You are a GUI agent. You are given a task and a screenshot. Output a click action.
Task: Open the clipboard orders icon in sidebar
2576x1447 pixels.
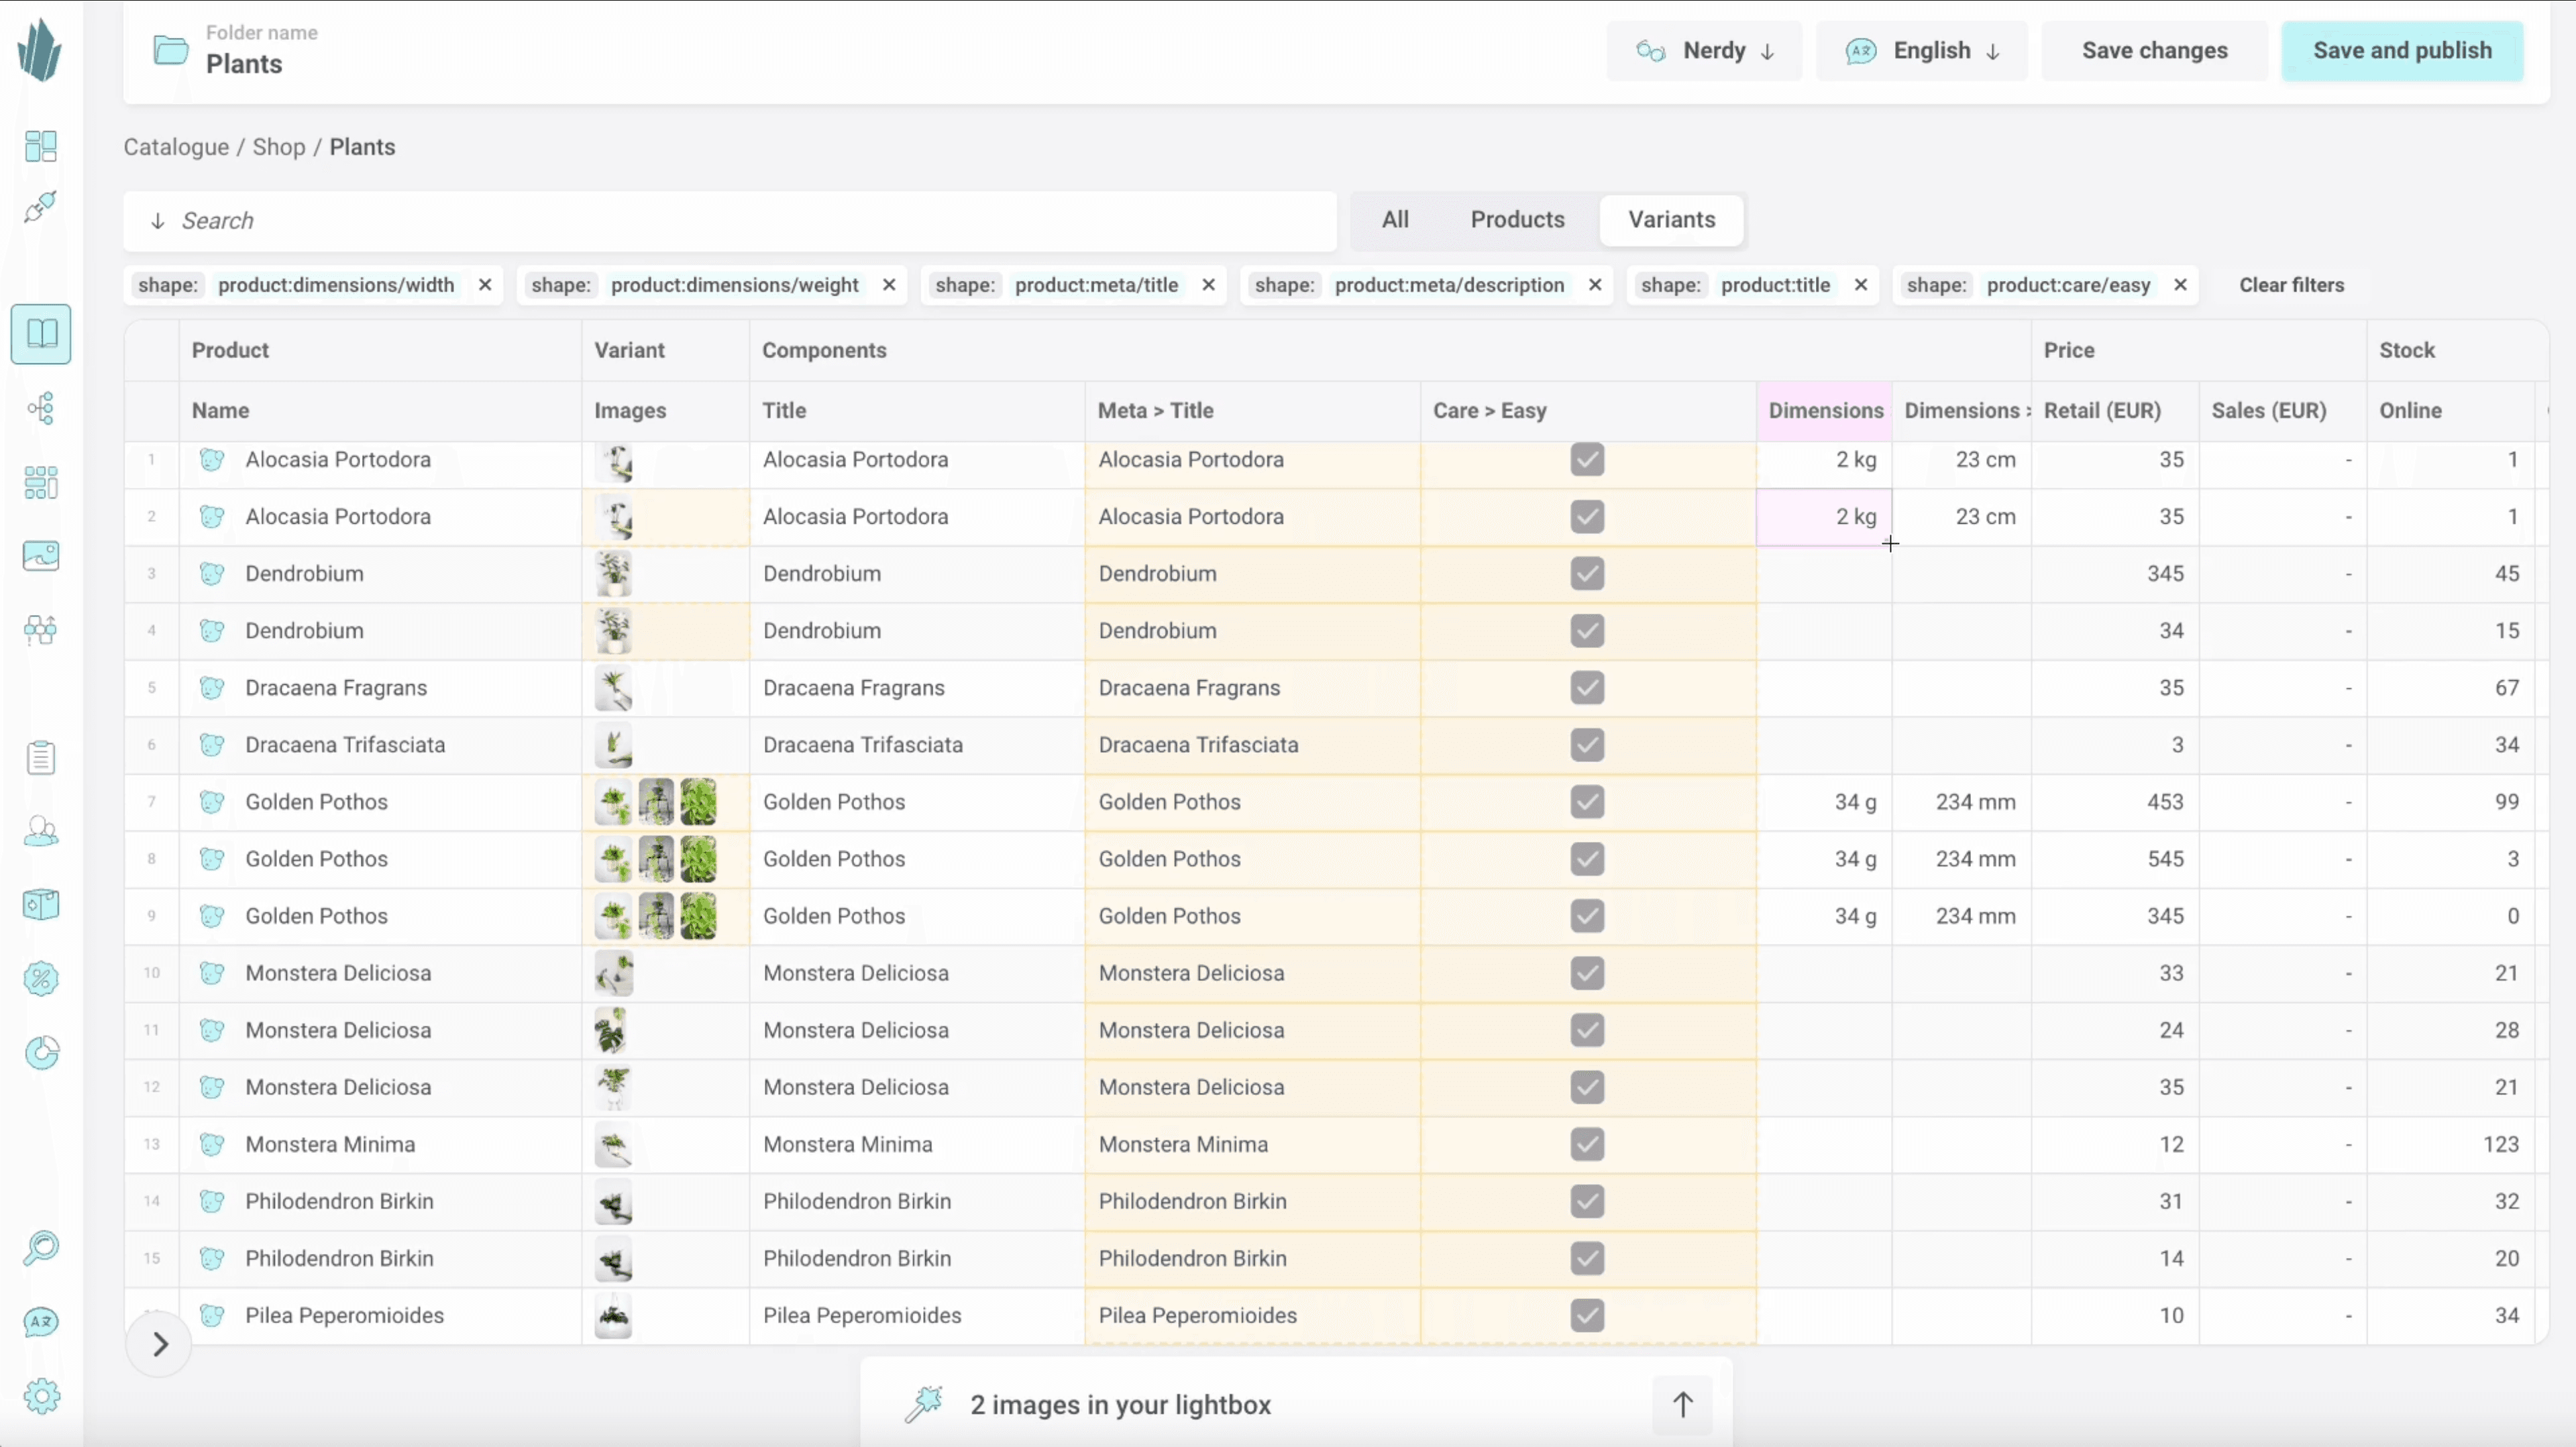[x=41, y=758]
